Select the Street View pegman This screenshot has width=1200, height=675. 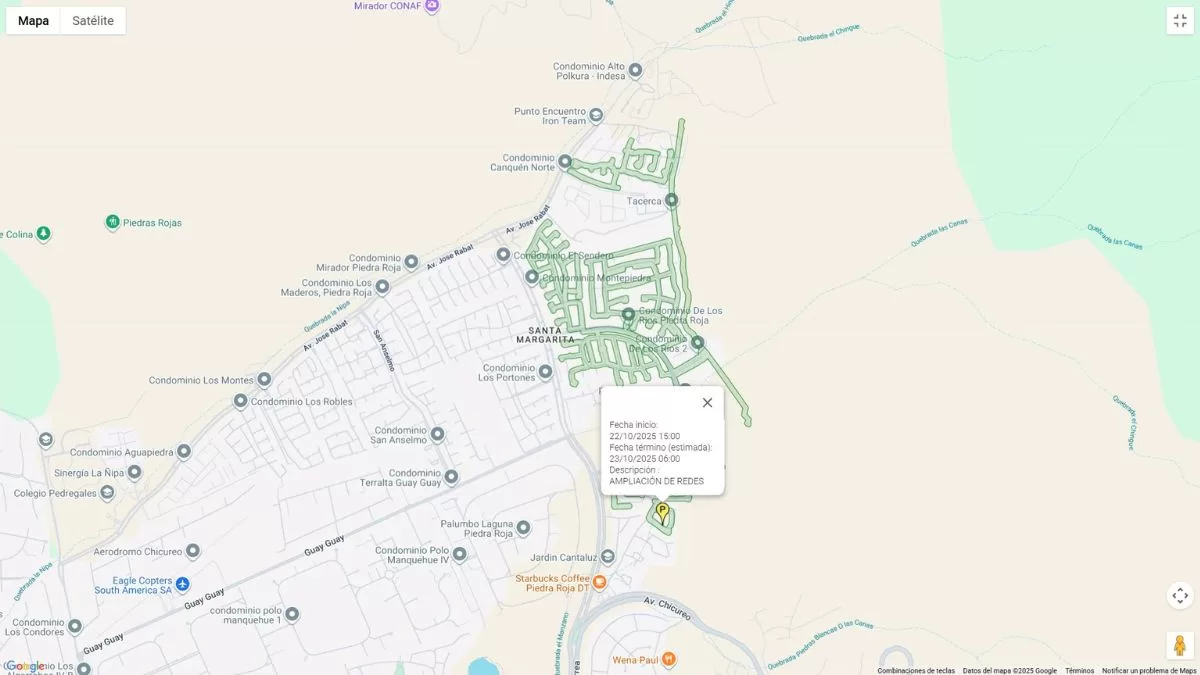click(x=1180, y=645)
